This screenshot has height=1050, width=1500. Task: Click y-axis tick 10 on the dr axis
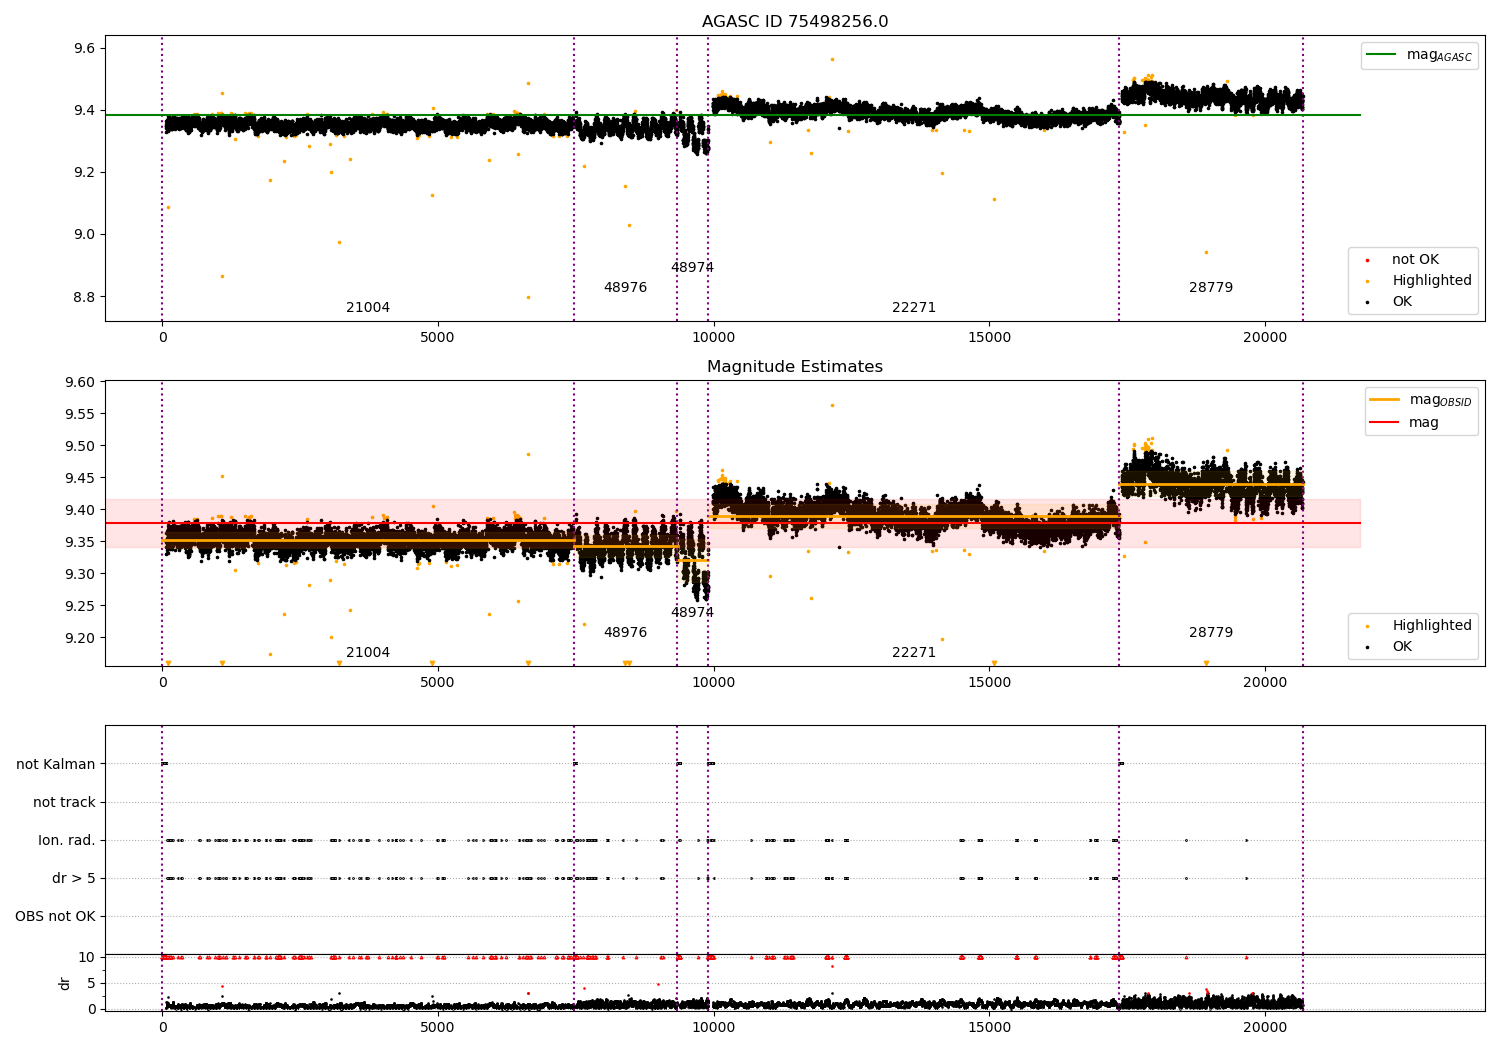click(87, 957)
